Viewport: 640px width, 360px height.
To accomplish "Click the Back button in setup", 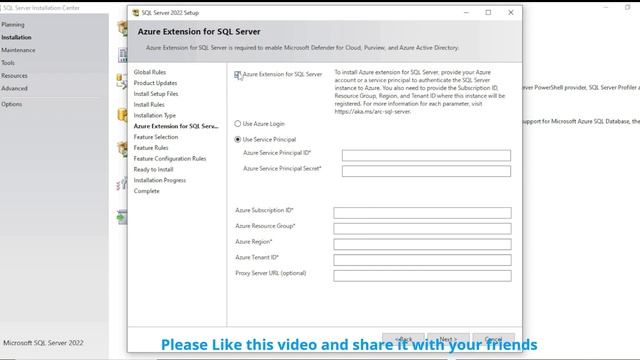I will click(403, 339).
